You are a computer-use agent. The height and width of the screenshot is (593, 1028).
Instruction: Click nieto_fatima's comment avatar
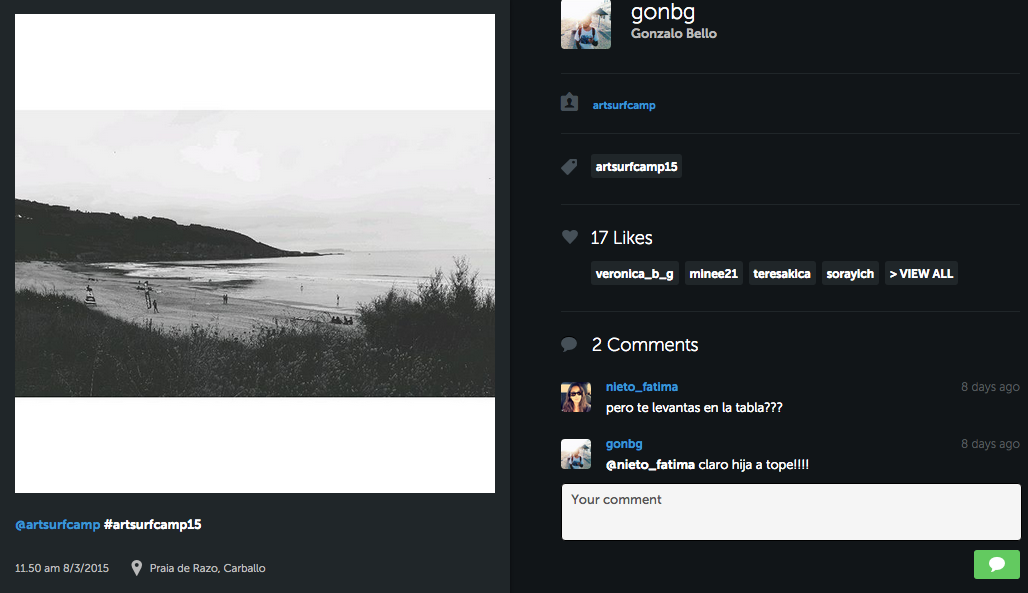pyautogui.click(x=576, y=397)
